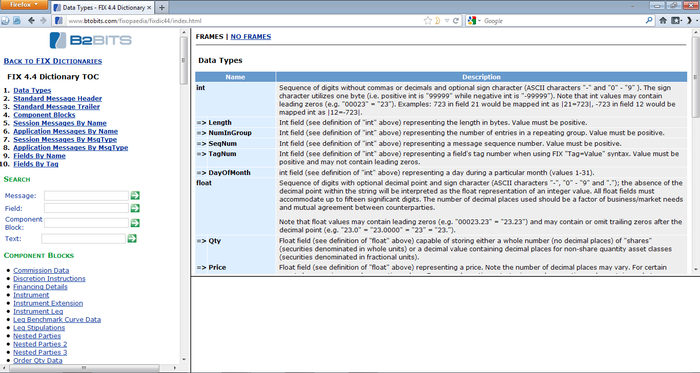Open the Data Types TOC link
The width and height of the screenshot is (700, 373).
tap(32, 90)
